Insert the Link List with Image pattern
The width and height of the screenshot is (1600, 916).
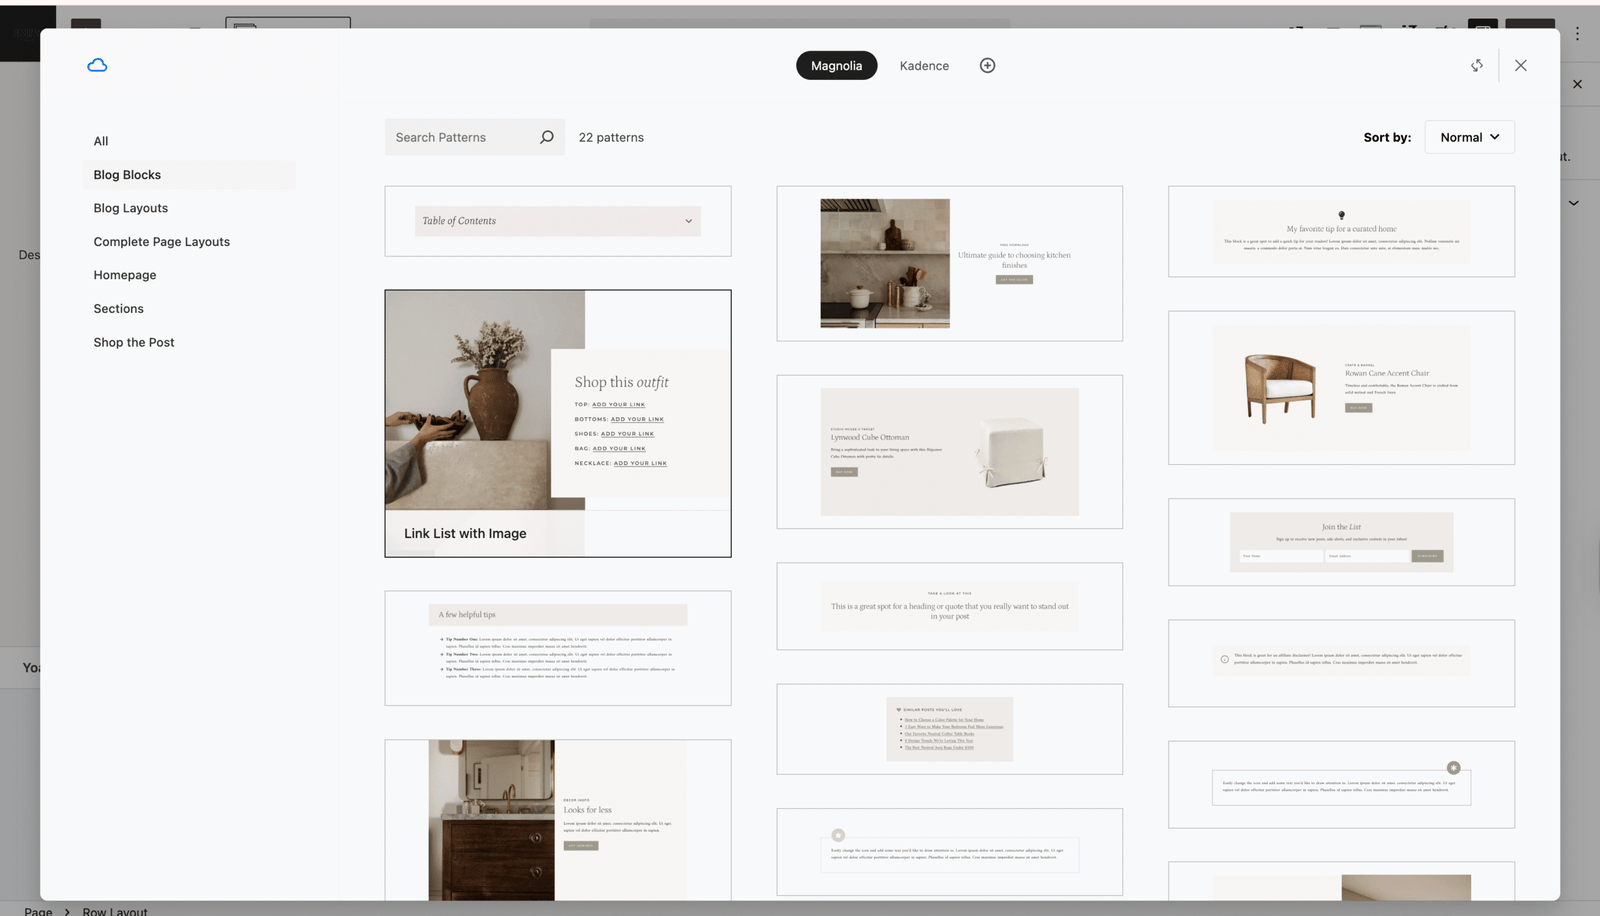(x=558, y=423)
